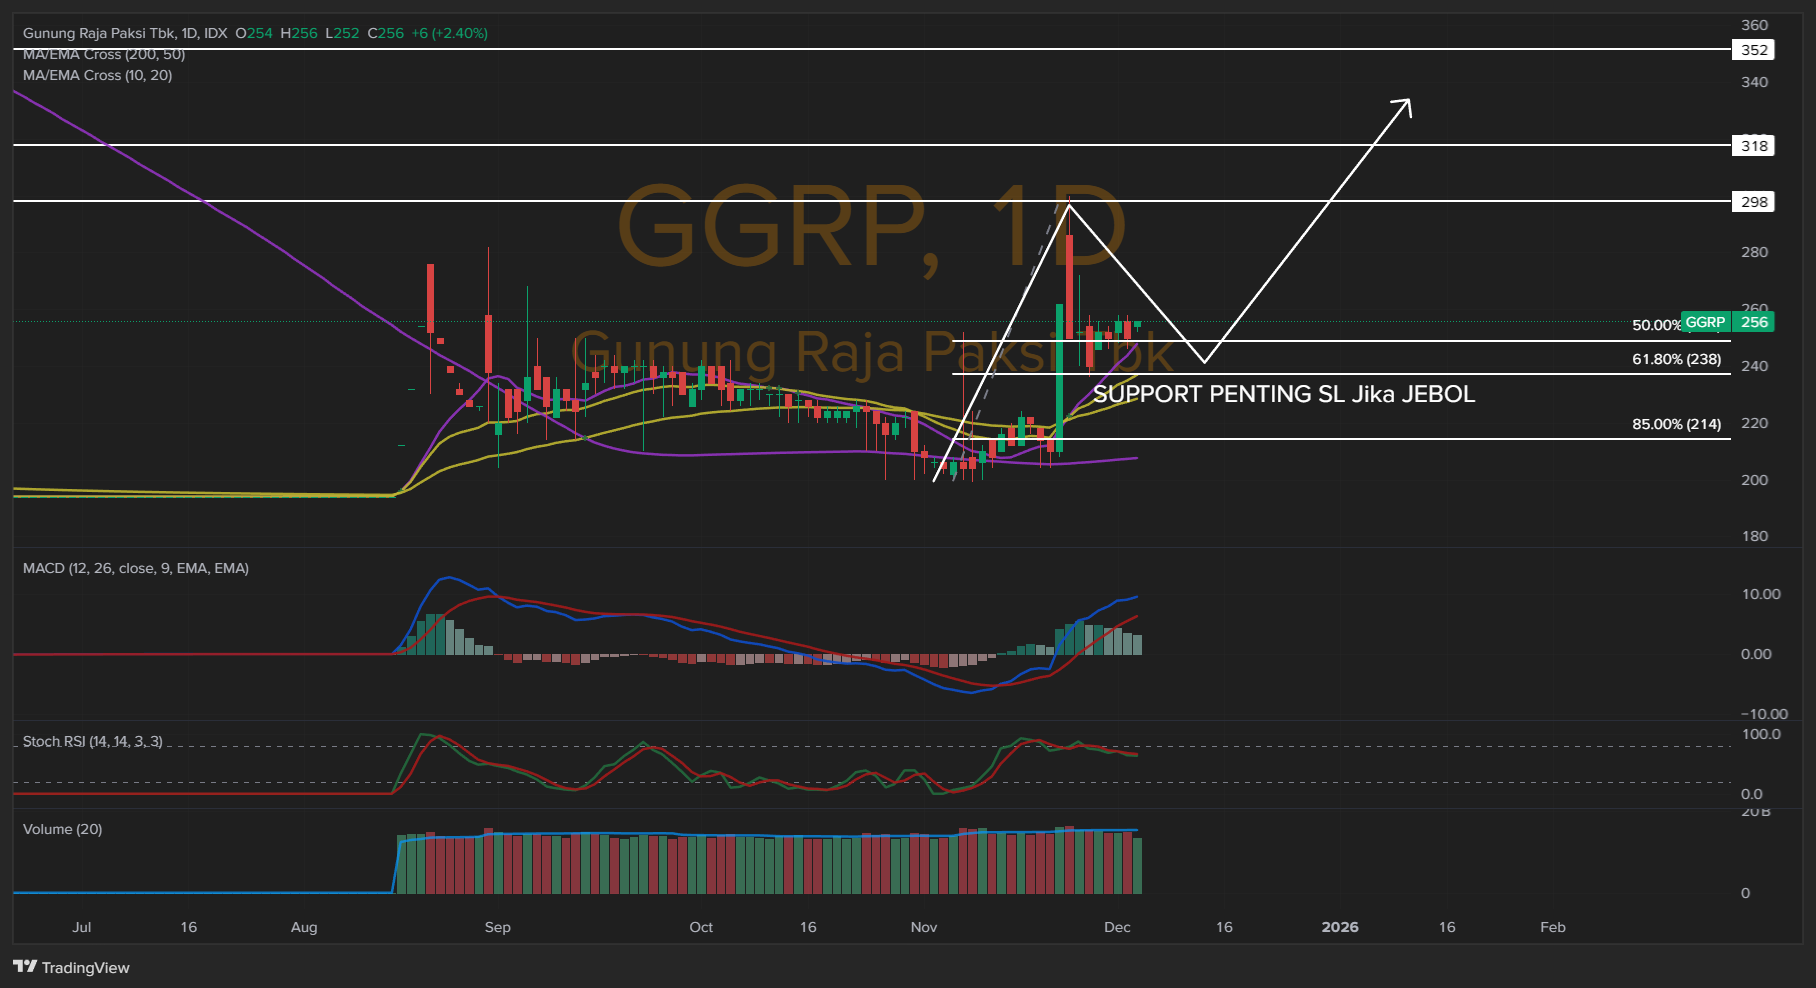This screenshot has height=988, width=1816.
Task: Select the Stoch RSI (14, 14, 3, 3) legend
Action: pos(93,741)
